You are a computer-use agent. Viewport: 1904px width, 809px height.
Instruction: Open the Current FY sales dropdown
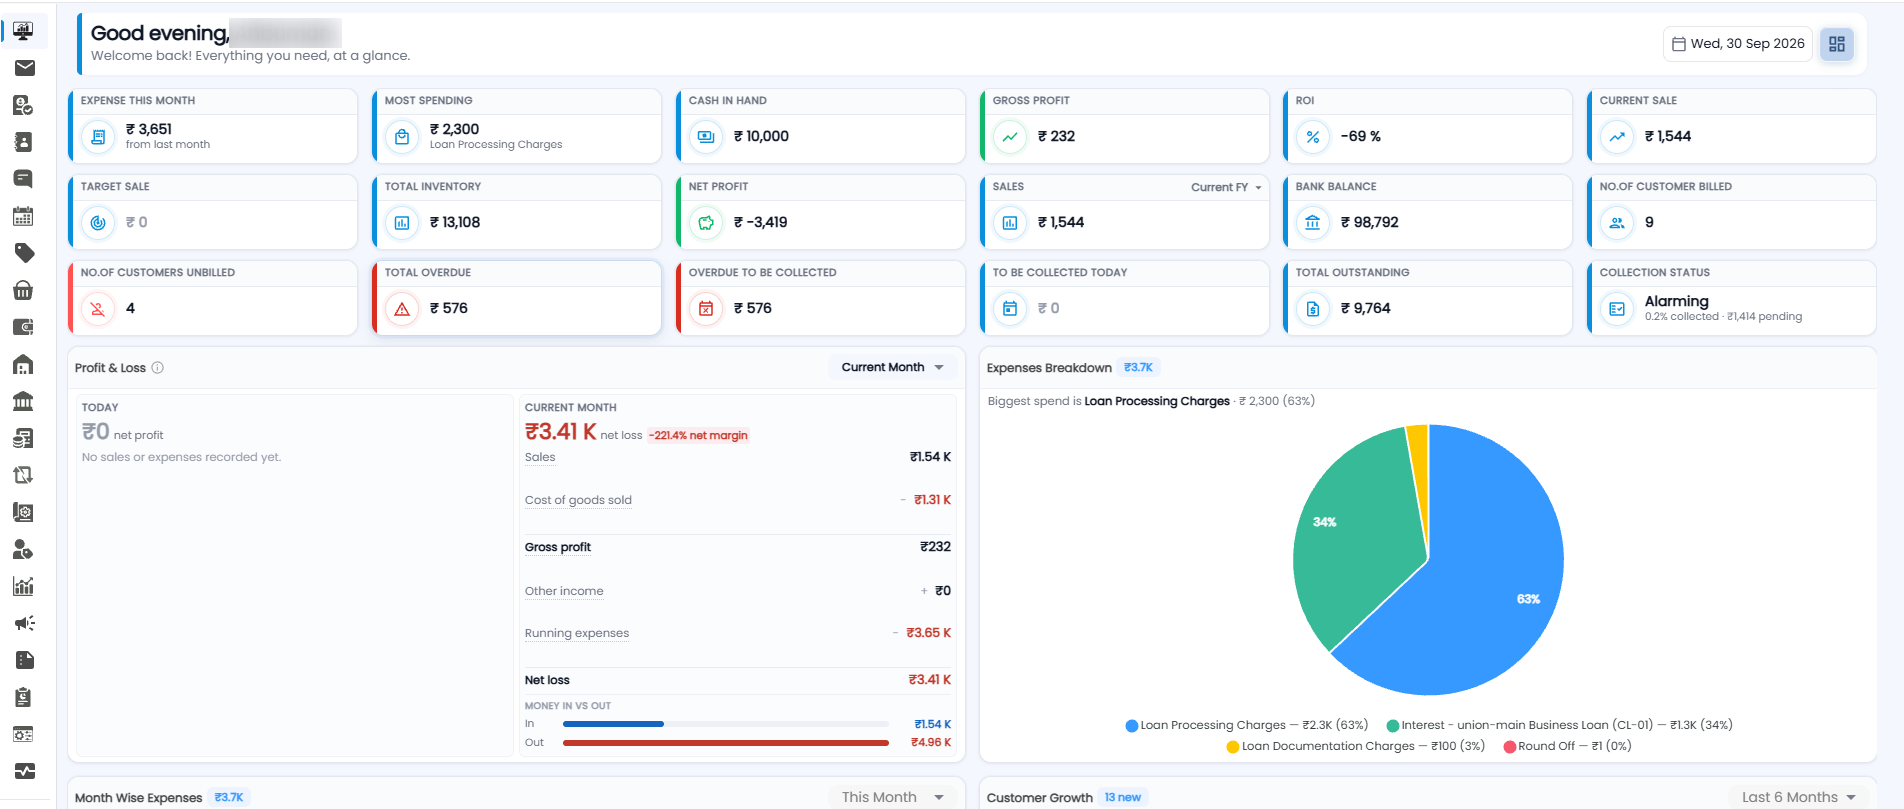click(x=1226, y=187)
